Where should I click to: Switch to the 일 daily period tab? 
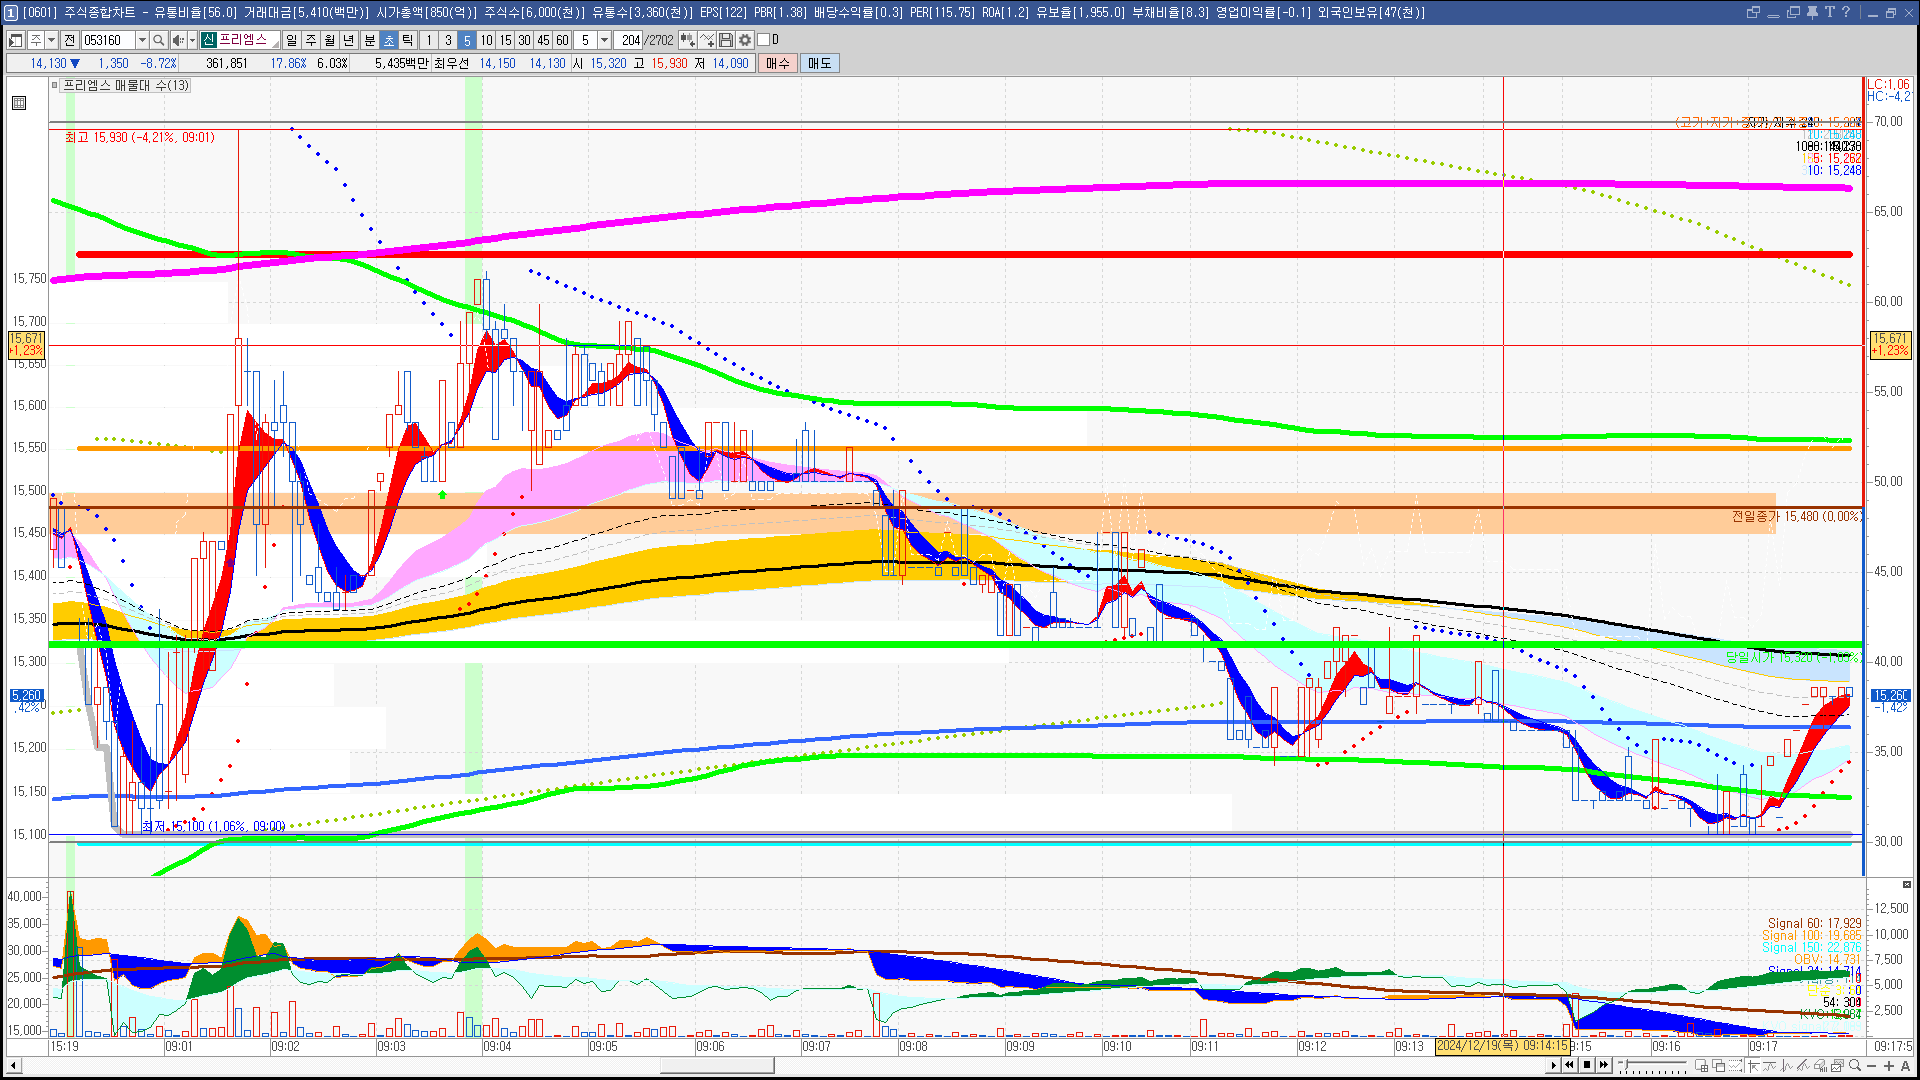pos(291,40)
